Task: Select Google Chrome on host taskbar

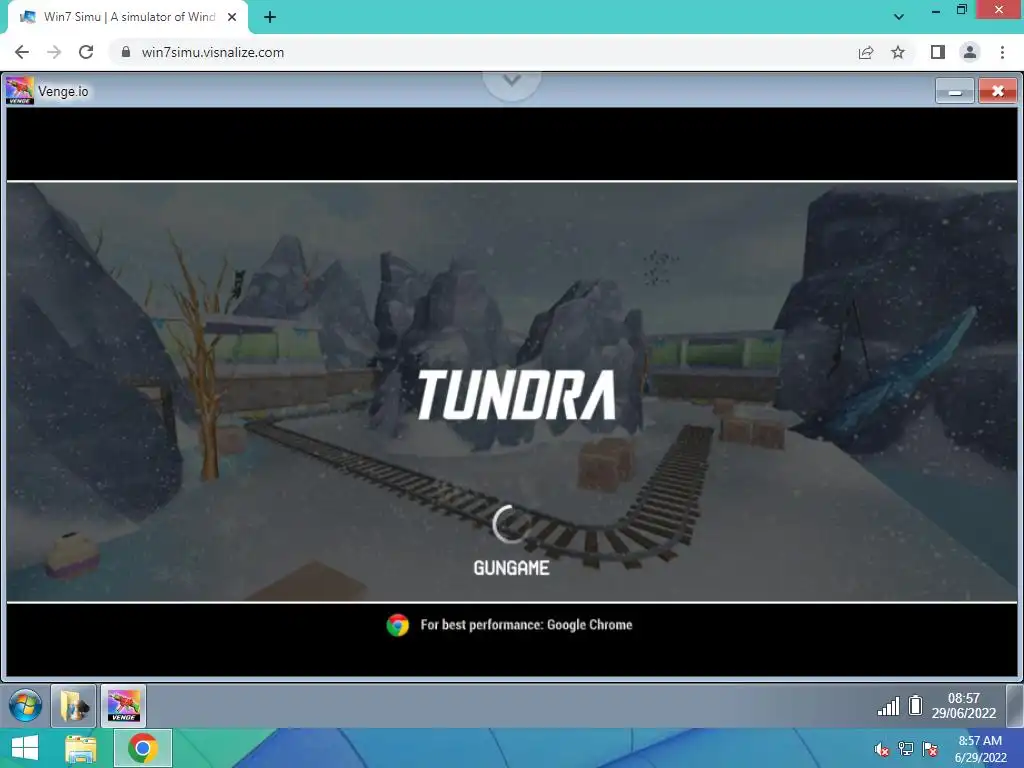Action: 143,748
